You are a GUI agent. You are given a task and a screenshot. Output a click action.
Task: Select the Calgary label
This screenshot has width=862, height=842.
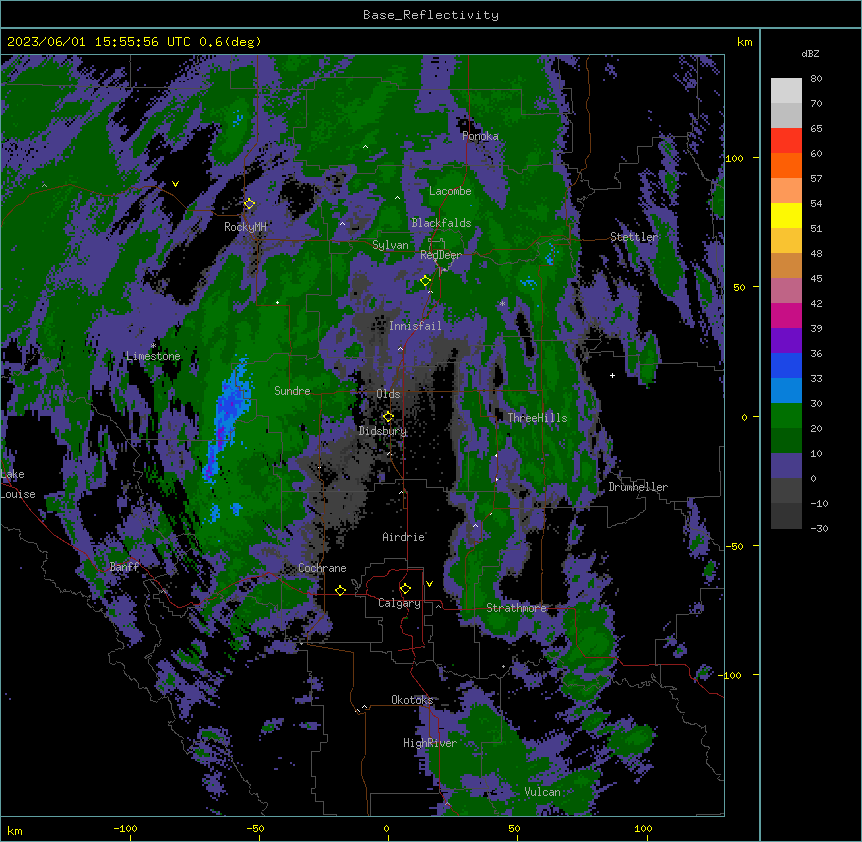399,603
